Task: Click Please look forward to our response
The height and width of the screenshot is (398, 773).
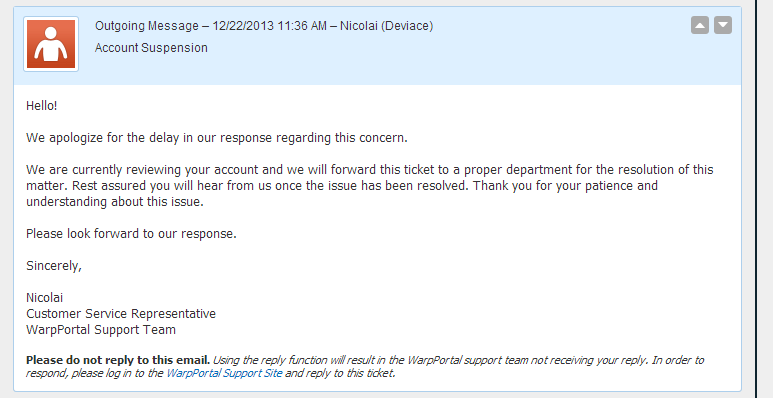Action: point(131,234)
